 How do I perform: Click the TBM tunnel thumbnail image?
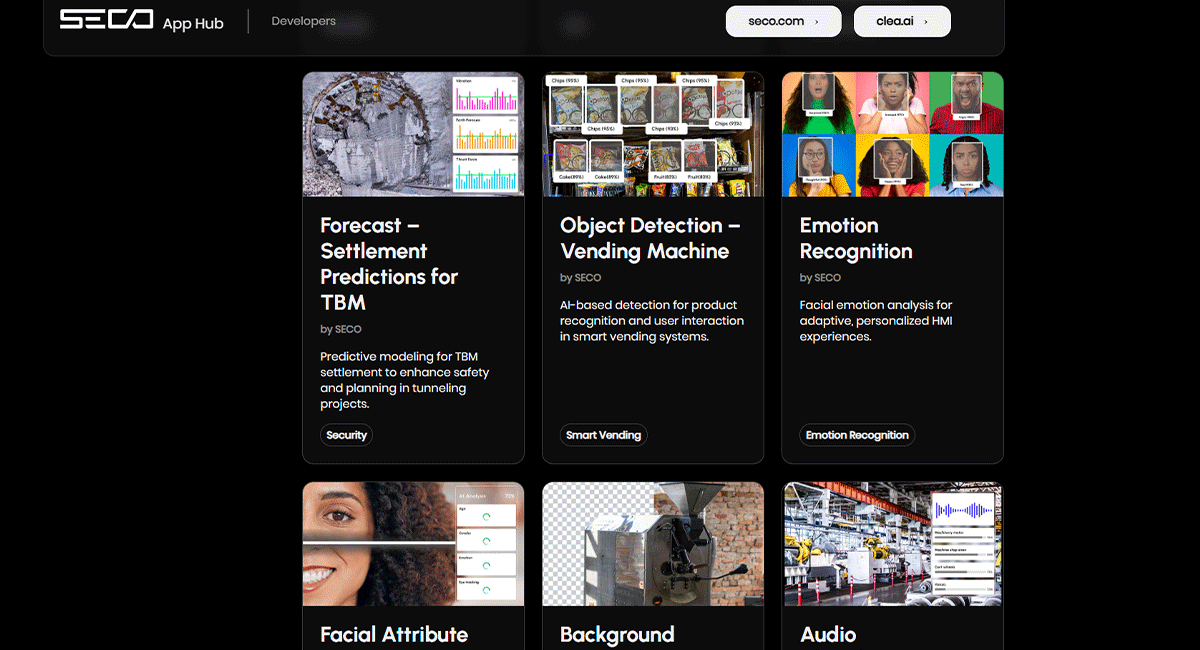pyautogui.click(x=413, y=134)
